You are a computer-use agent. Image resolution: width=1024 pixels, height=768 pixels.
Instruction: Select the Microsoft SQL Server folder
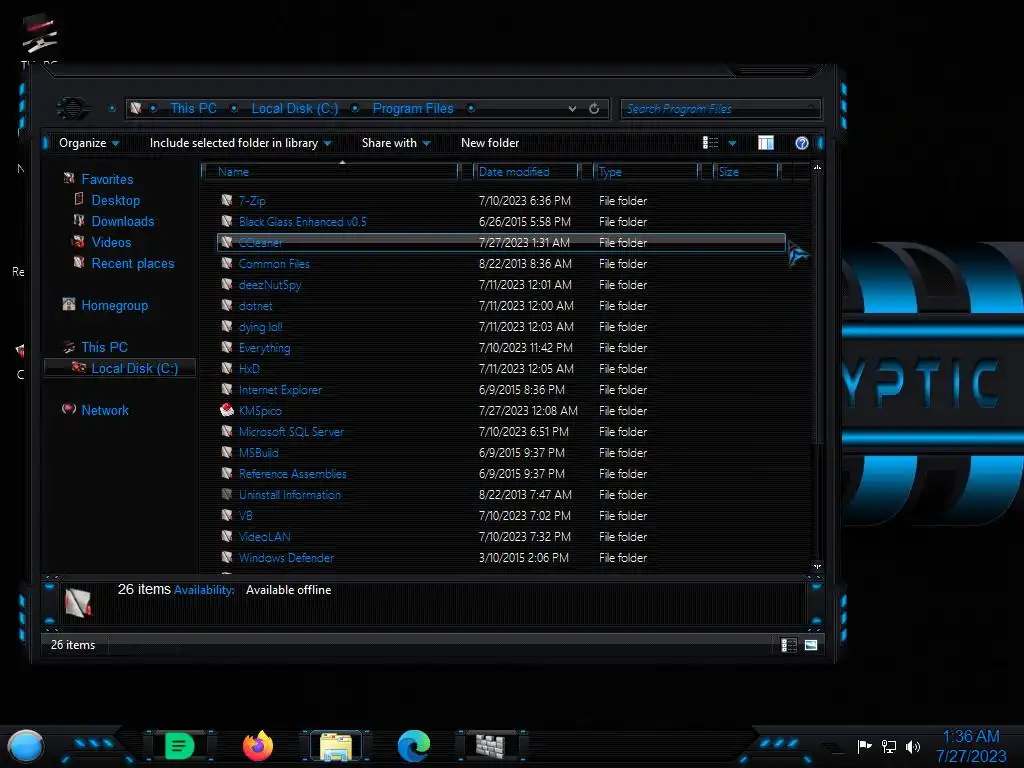pyautogui.click(x=291, y=432)
